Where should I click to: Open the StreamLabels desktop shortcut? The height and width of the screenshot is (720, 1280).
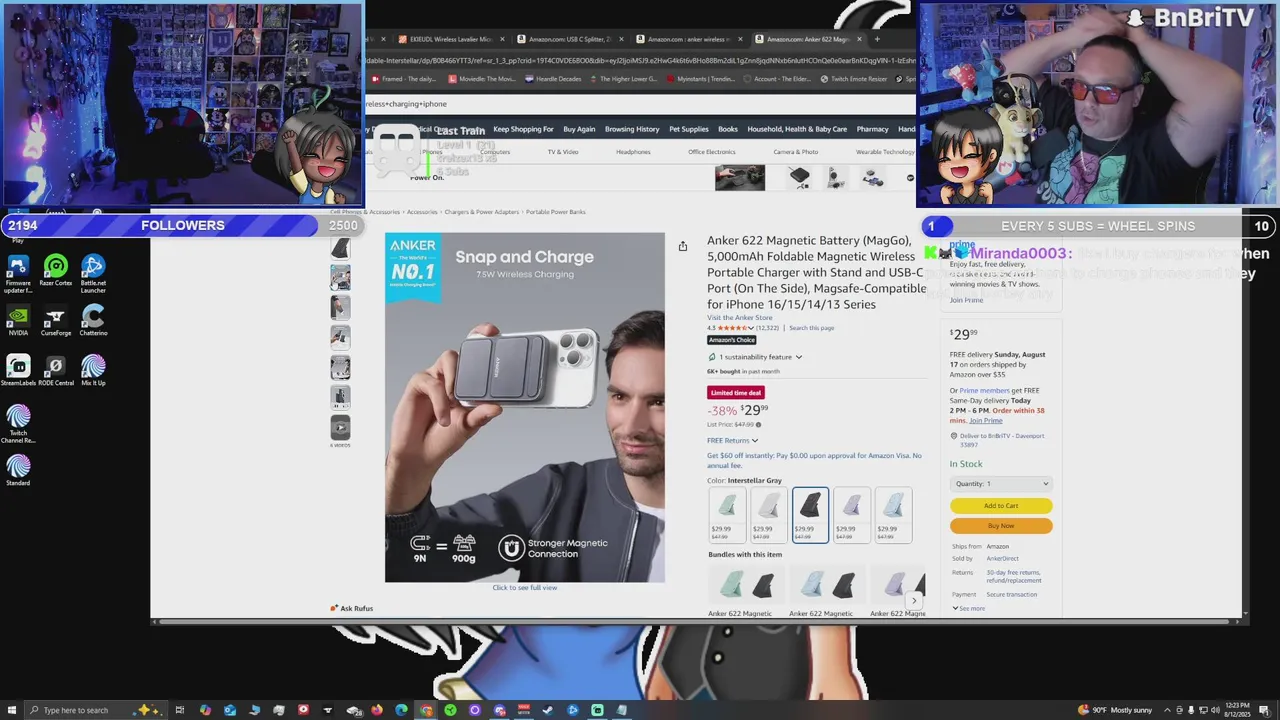click(18, 371)
